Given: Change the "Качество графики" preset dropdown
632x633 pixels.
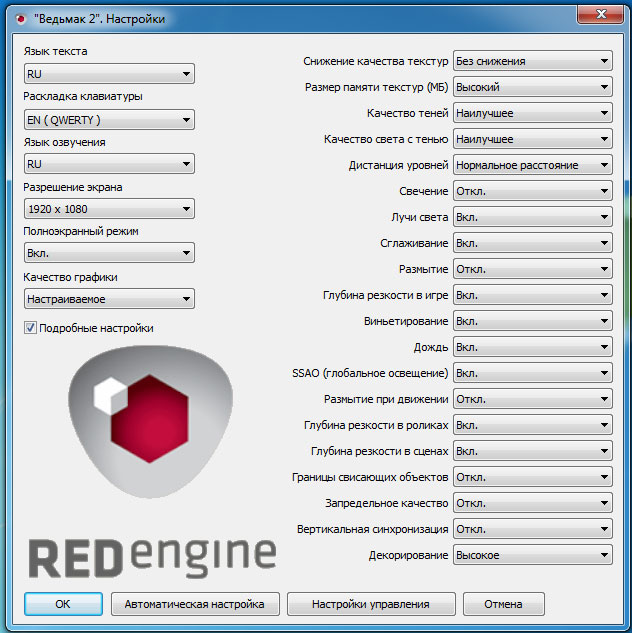Looking at the screenshot, I should click(x=109, y=298).
